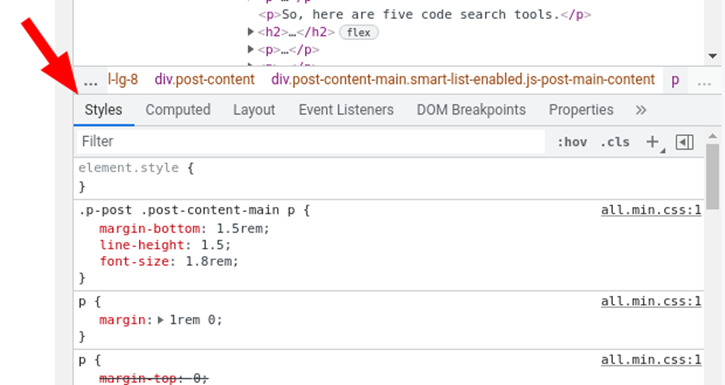Toggle element state with :hov
Viewport: 725px width, 385px height.
point(572,142)
